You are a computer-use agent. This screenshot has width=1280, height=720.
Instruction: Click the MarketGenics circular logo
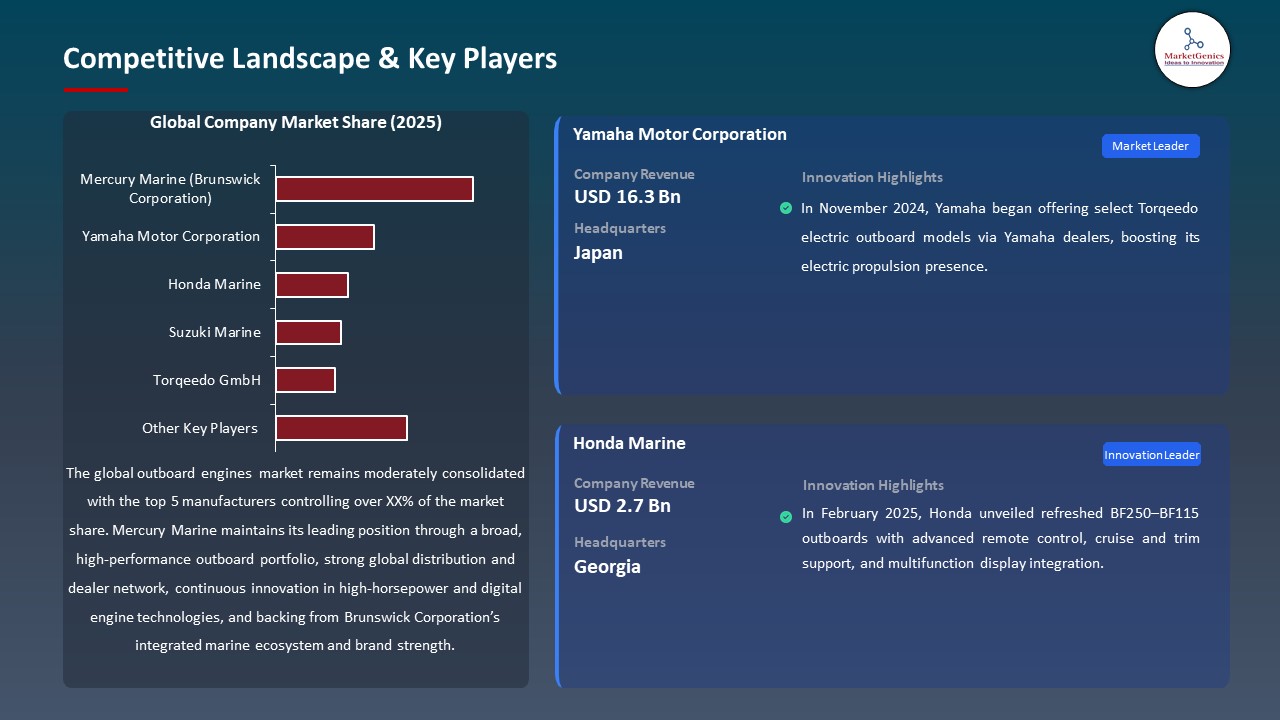(1192, 50)
